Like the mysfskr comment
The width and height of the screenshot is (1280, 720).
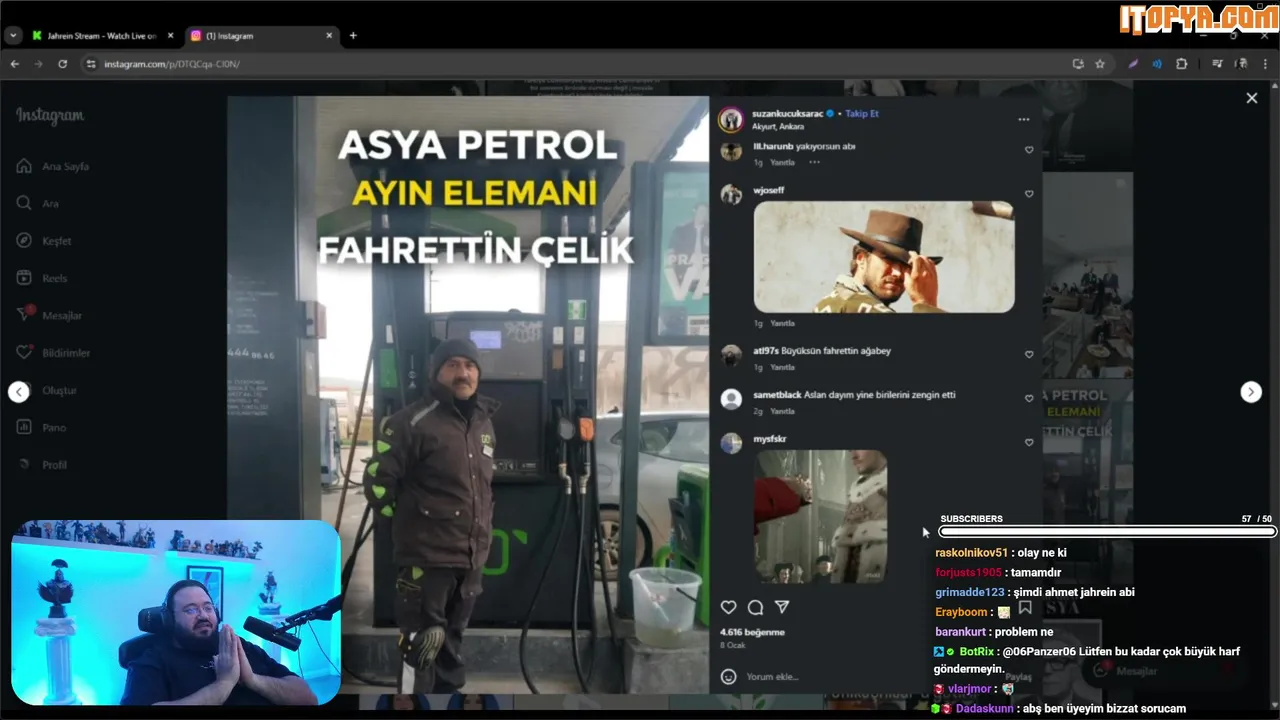click(1028, 442)
